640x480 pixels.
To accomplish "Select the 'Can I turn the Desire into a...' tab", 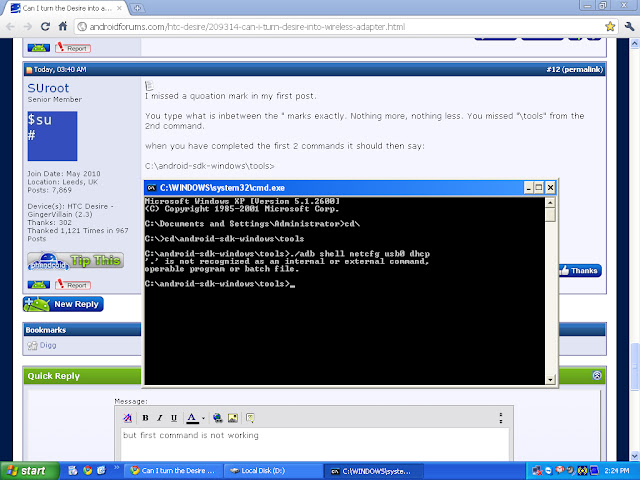I will click(x=63, y=8).
